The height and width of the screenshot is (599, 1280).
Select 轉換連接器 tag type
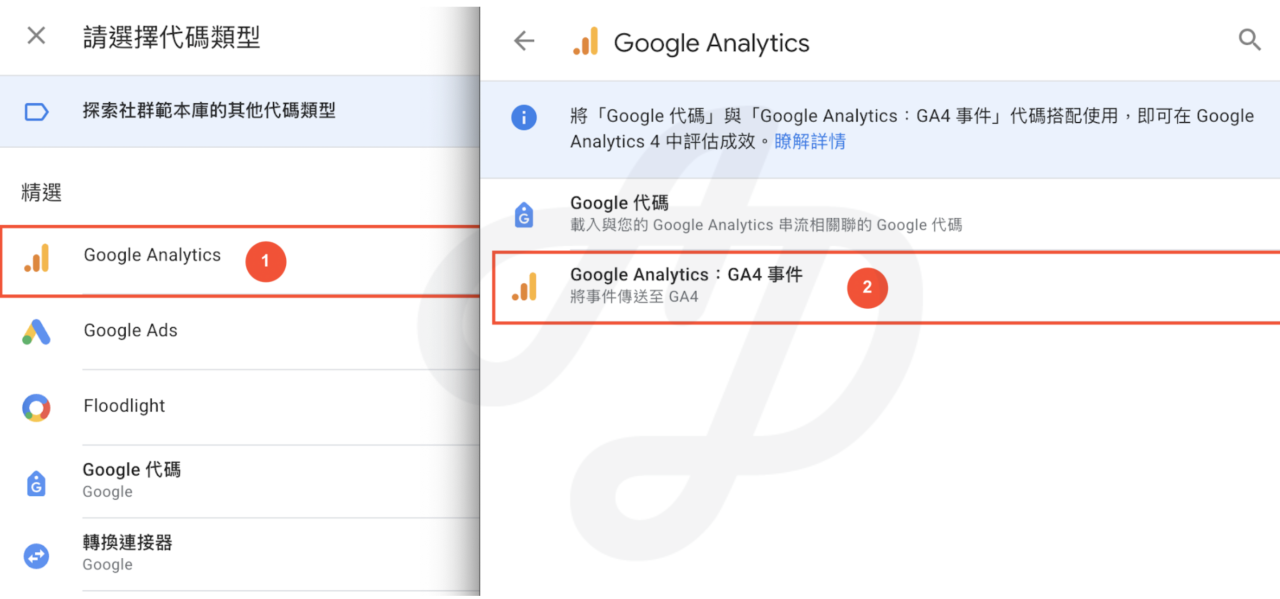[x=240, y=554]
